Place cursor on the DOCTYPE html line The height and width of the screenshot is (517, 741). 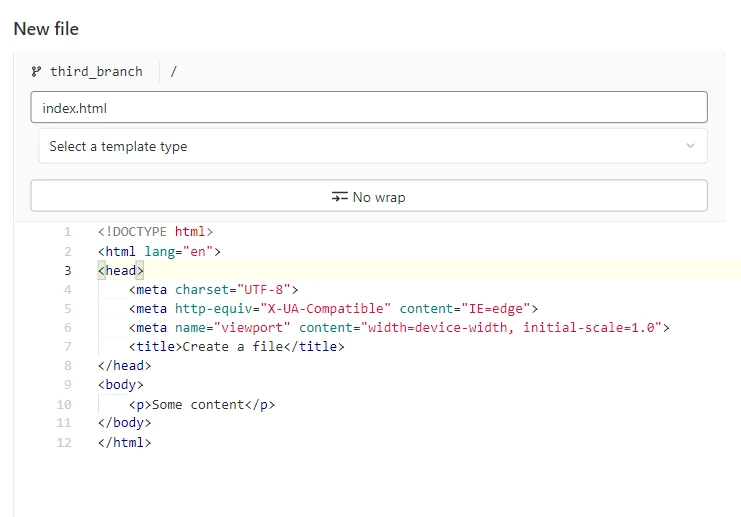click(155, 232)
